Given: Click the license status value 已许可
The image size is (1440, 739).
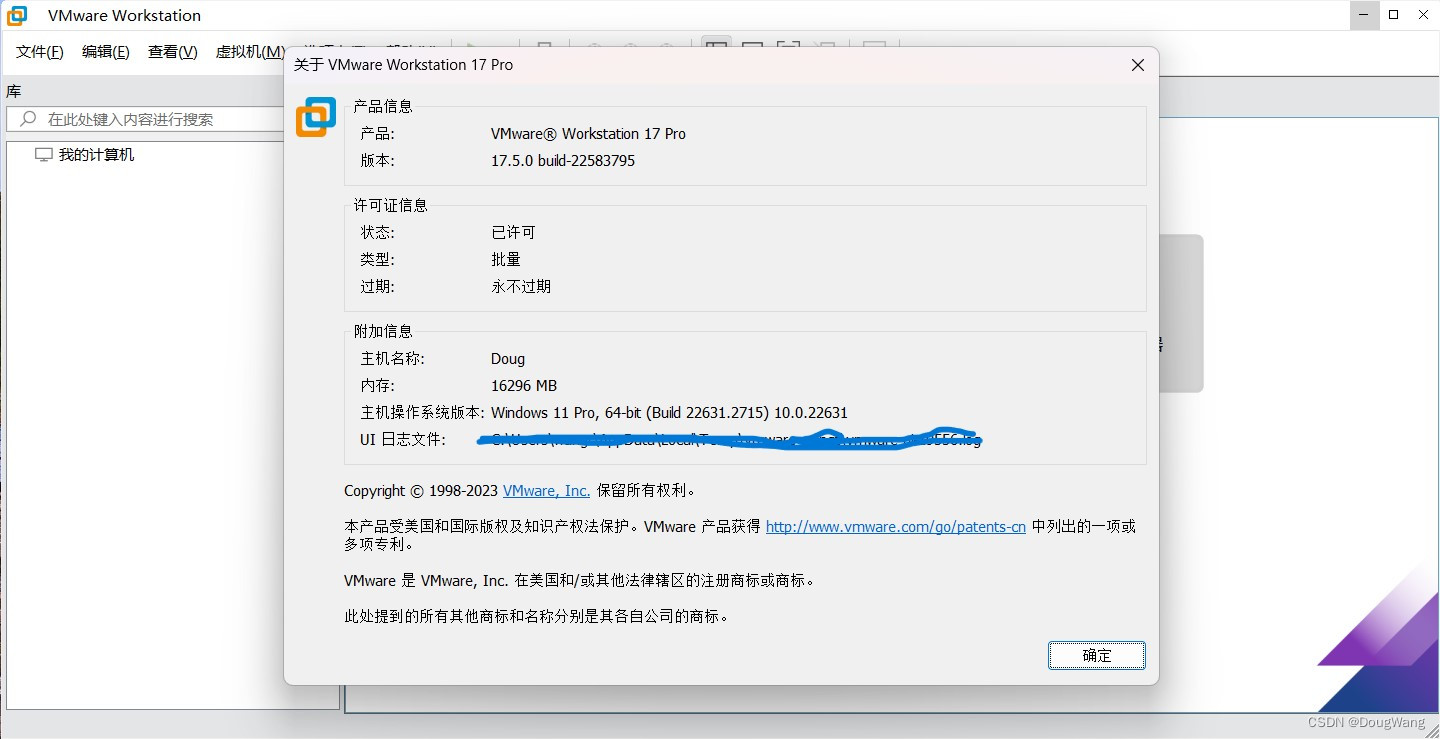Looking at the screenshot, I should coord(513,233).
